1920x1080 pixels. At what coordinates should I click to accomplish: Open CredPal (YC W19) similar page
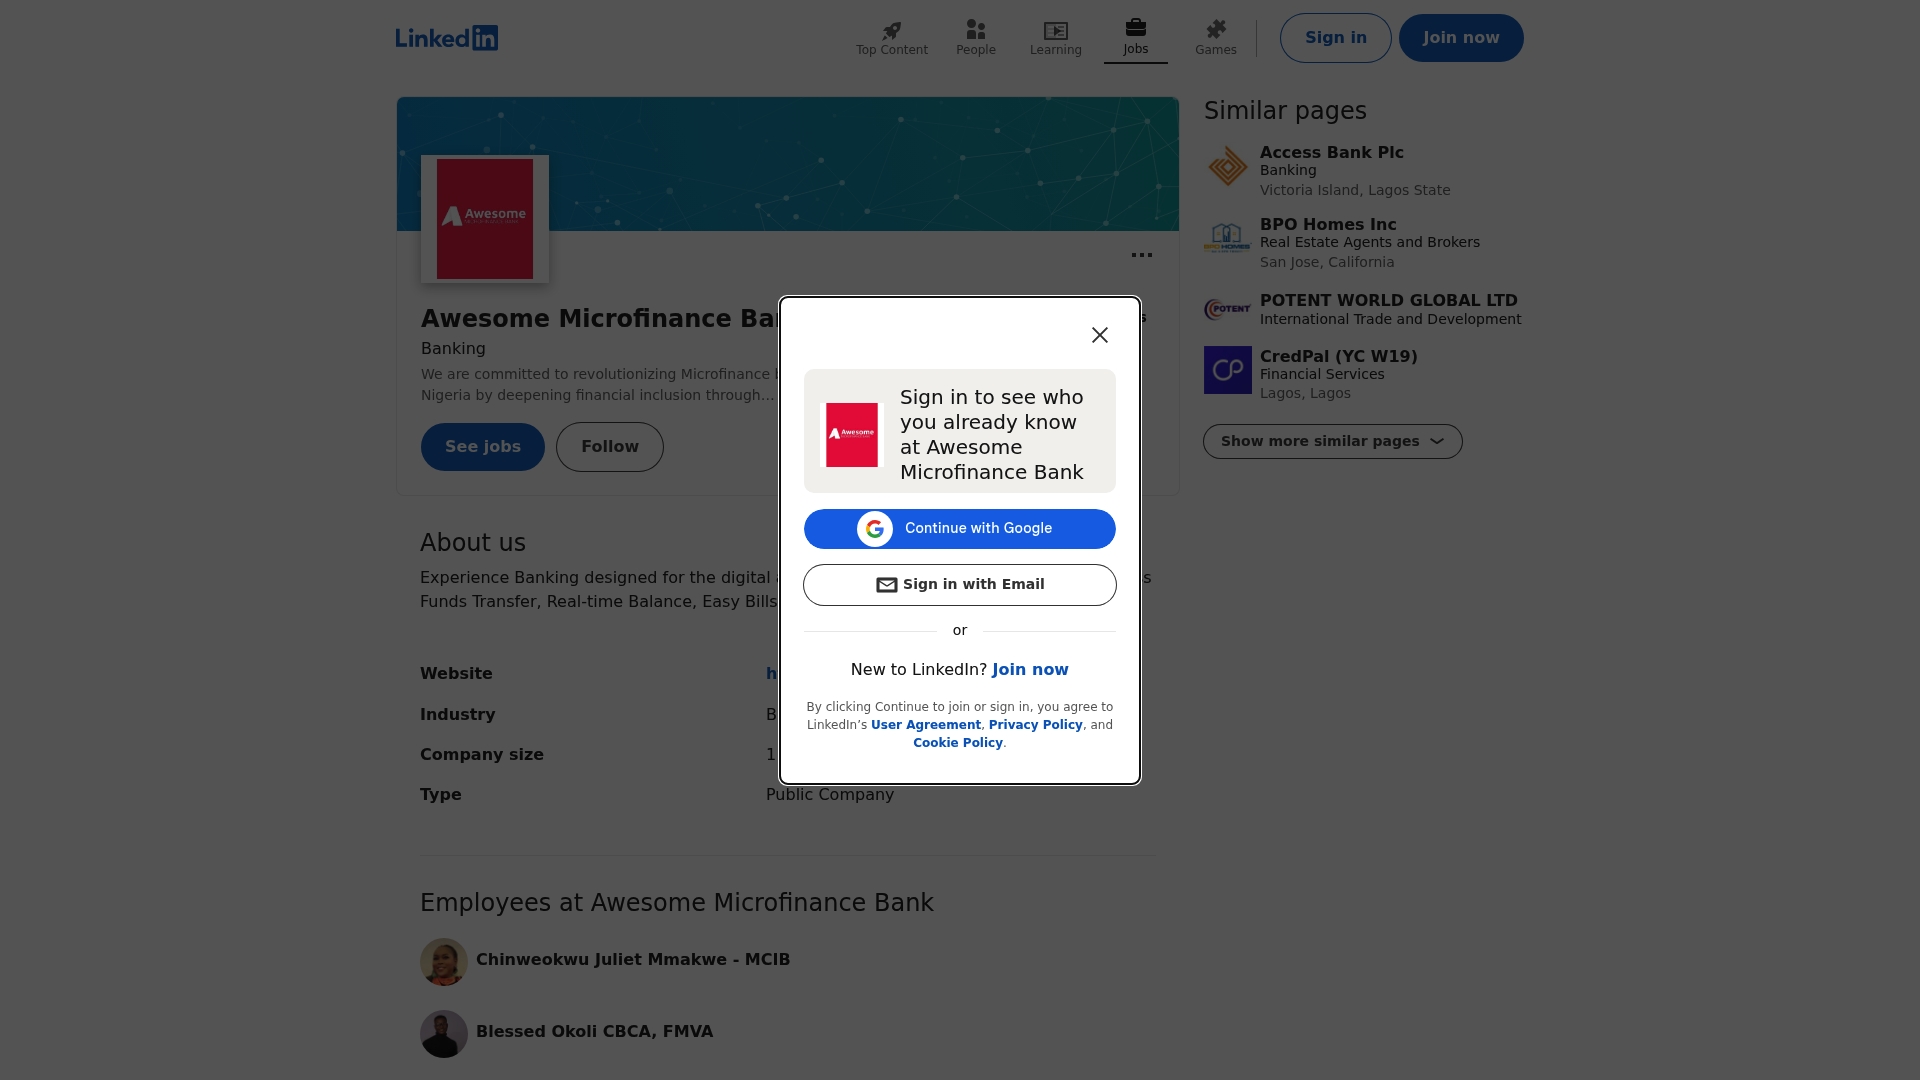point(1339,357)
